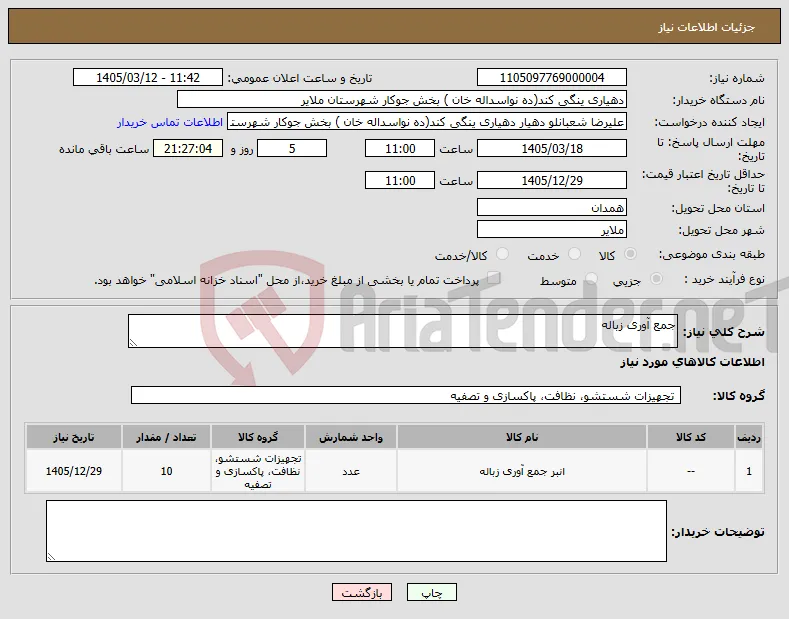Click the ردیف column header
The width and height of the screenshot is (789, 619).
click(x=749, y=437)
